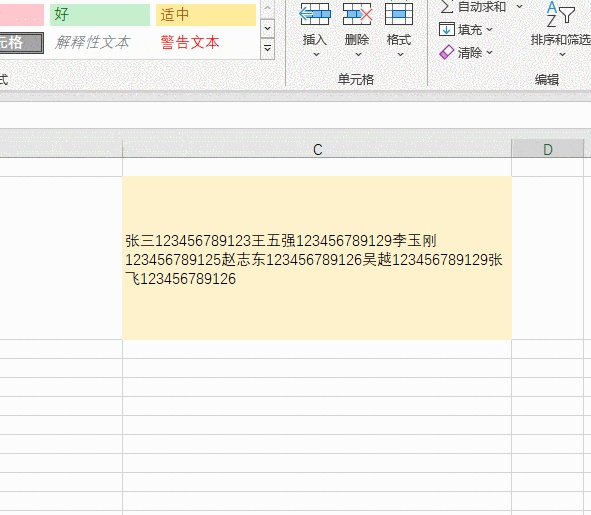
Task: Open the 删除 dropdown arrow
Action: [x=358, y=55]
